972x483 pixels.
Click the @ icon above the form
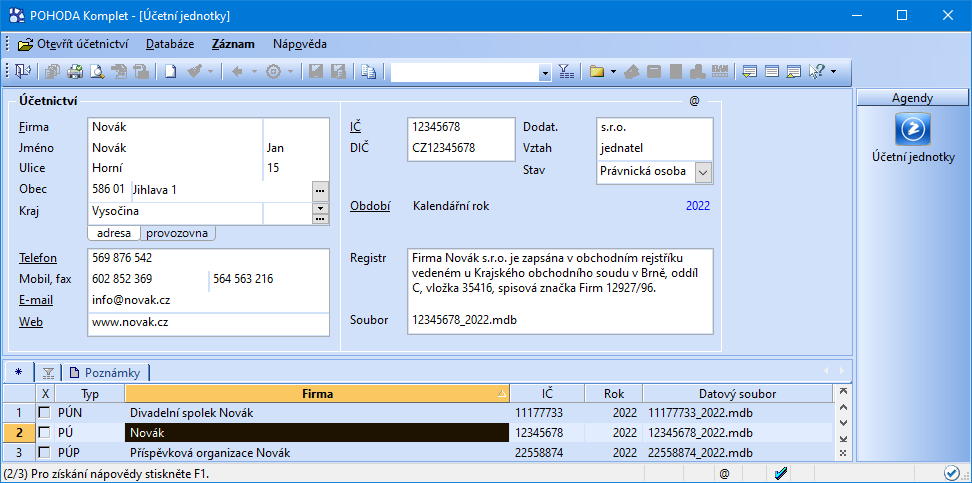[x=694, y=100]
